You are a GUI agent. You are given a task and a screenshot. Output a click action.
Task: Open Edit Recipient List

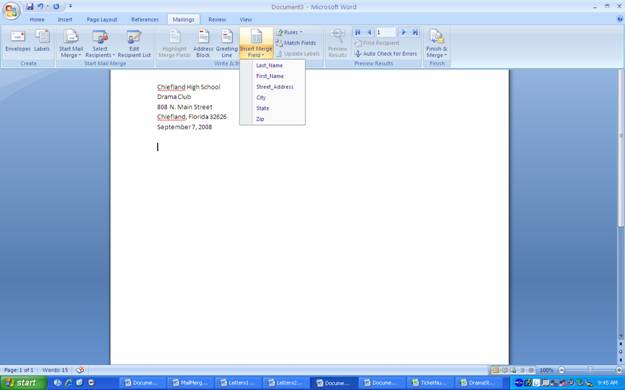point(134,43)
